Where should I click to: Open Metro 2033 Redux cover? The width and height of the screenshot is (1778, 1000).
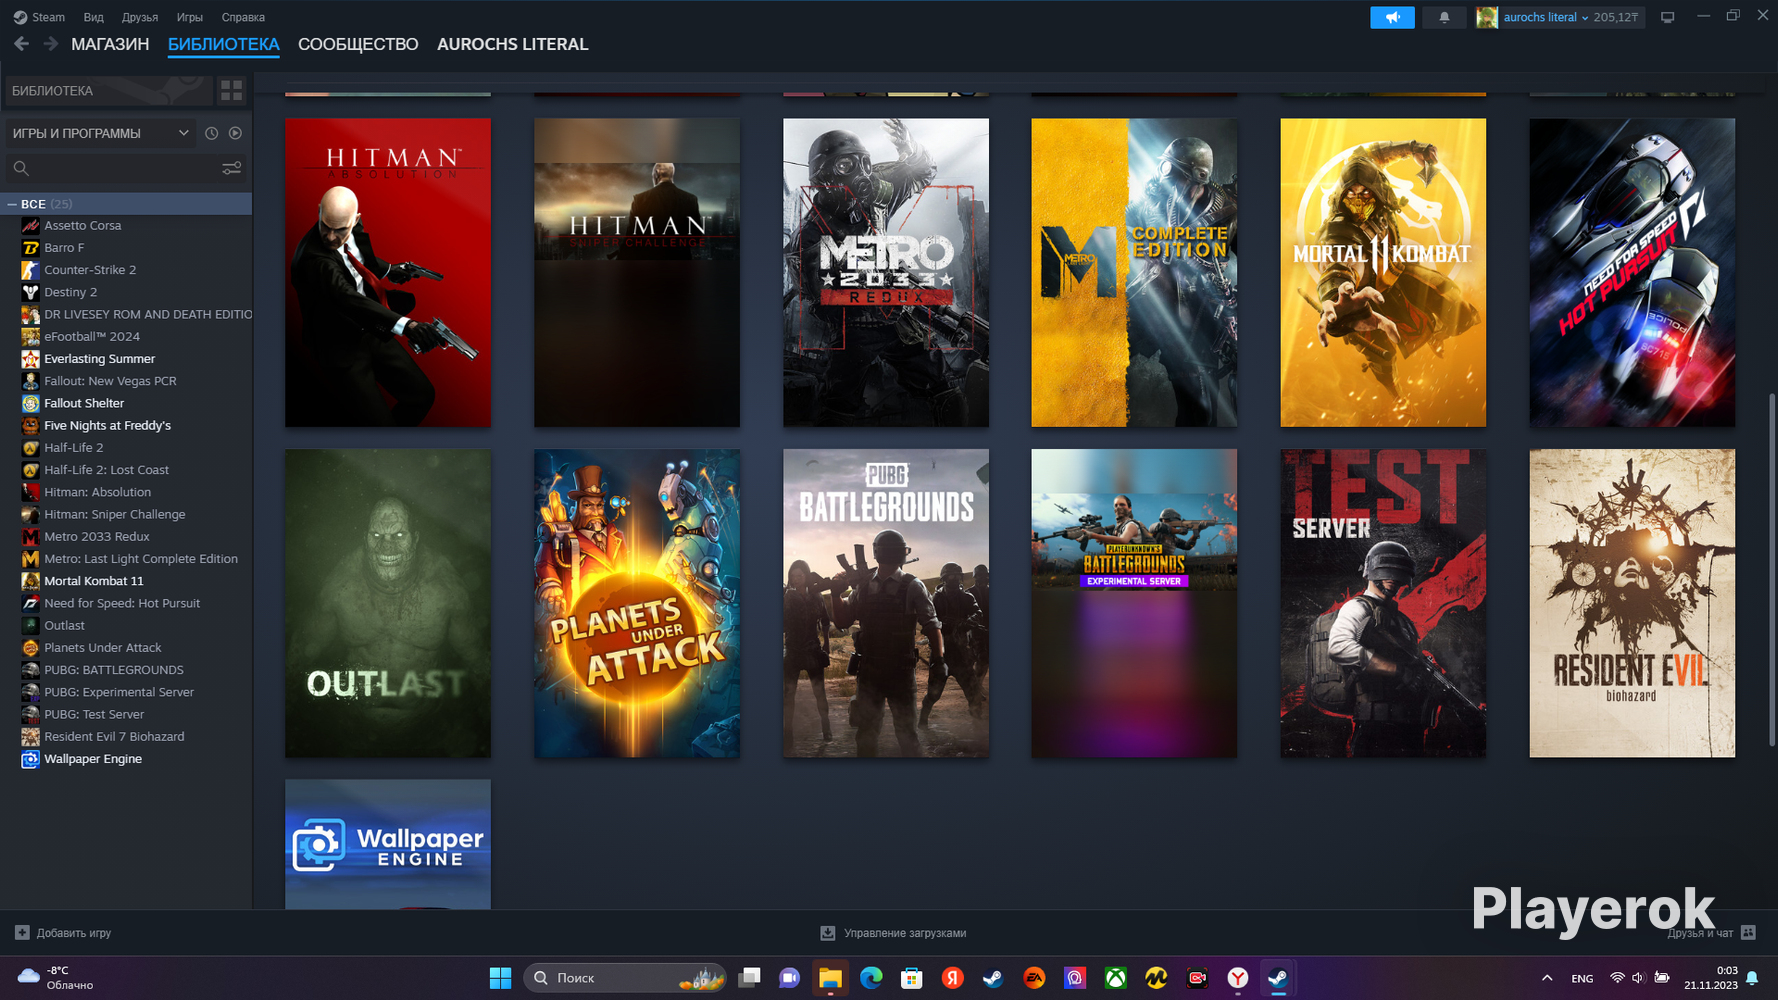(x=886, y=273)
